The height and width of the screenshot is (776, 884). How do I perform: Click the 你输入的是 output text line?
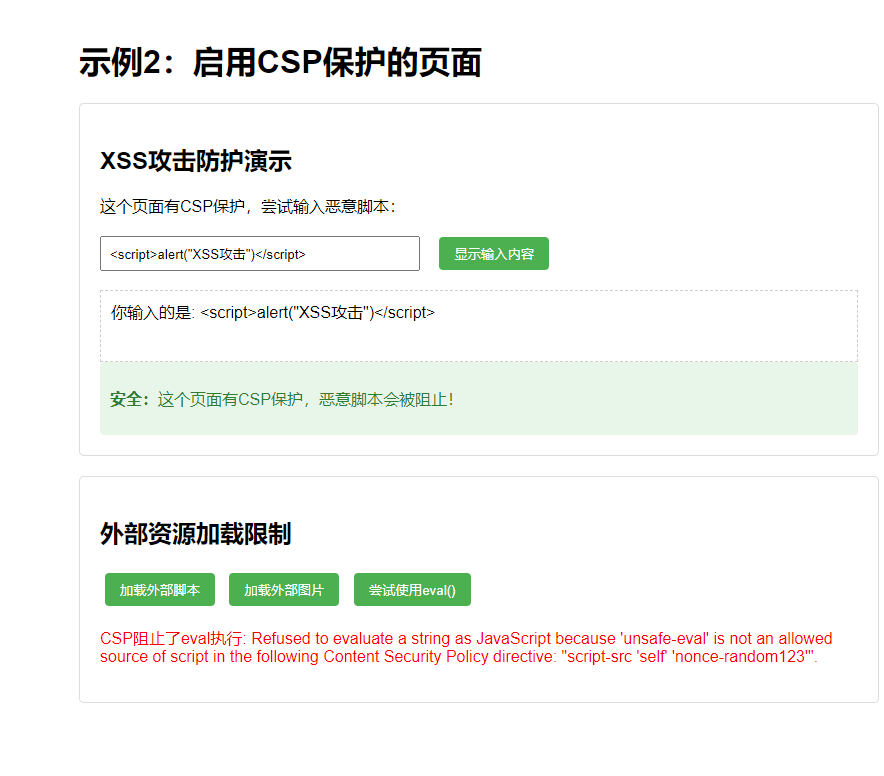pos(273,312)
